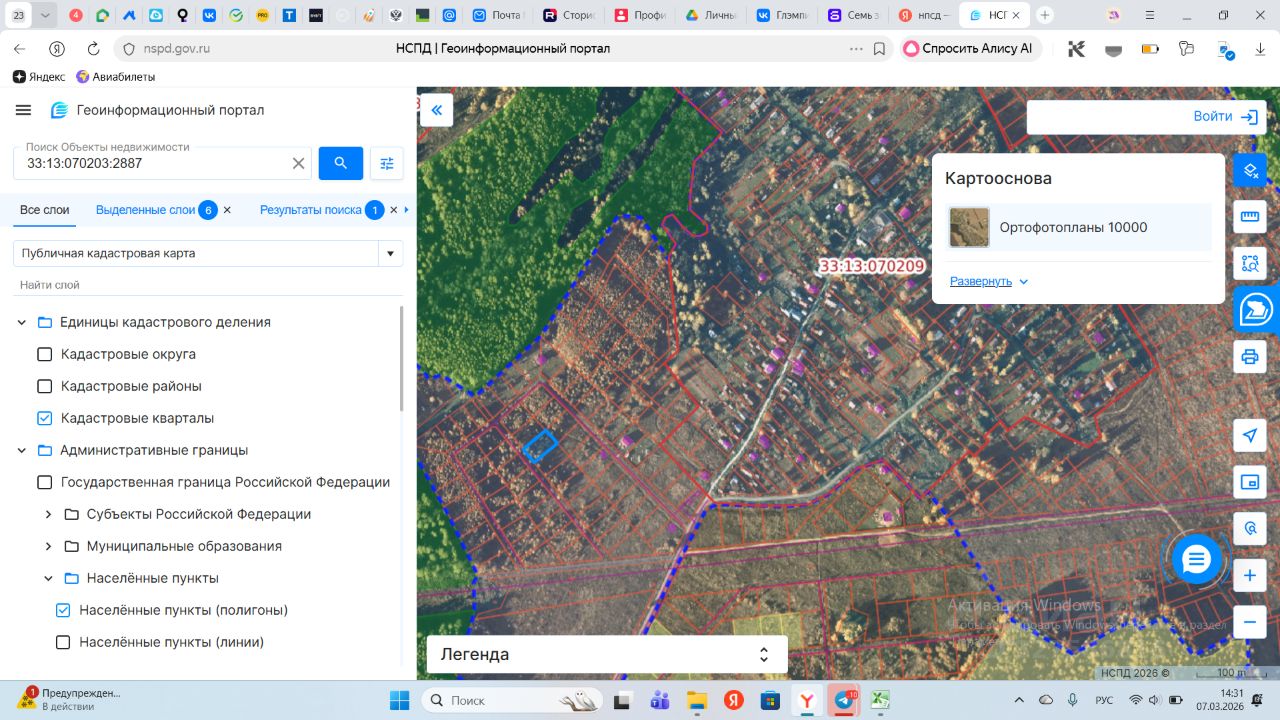Open the chat support bubble

tap(1196, 559)
